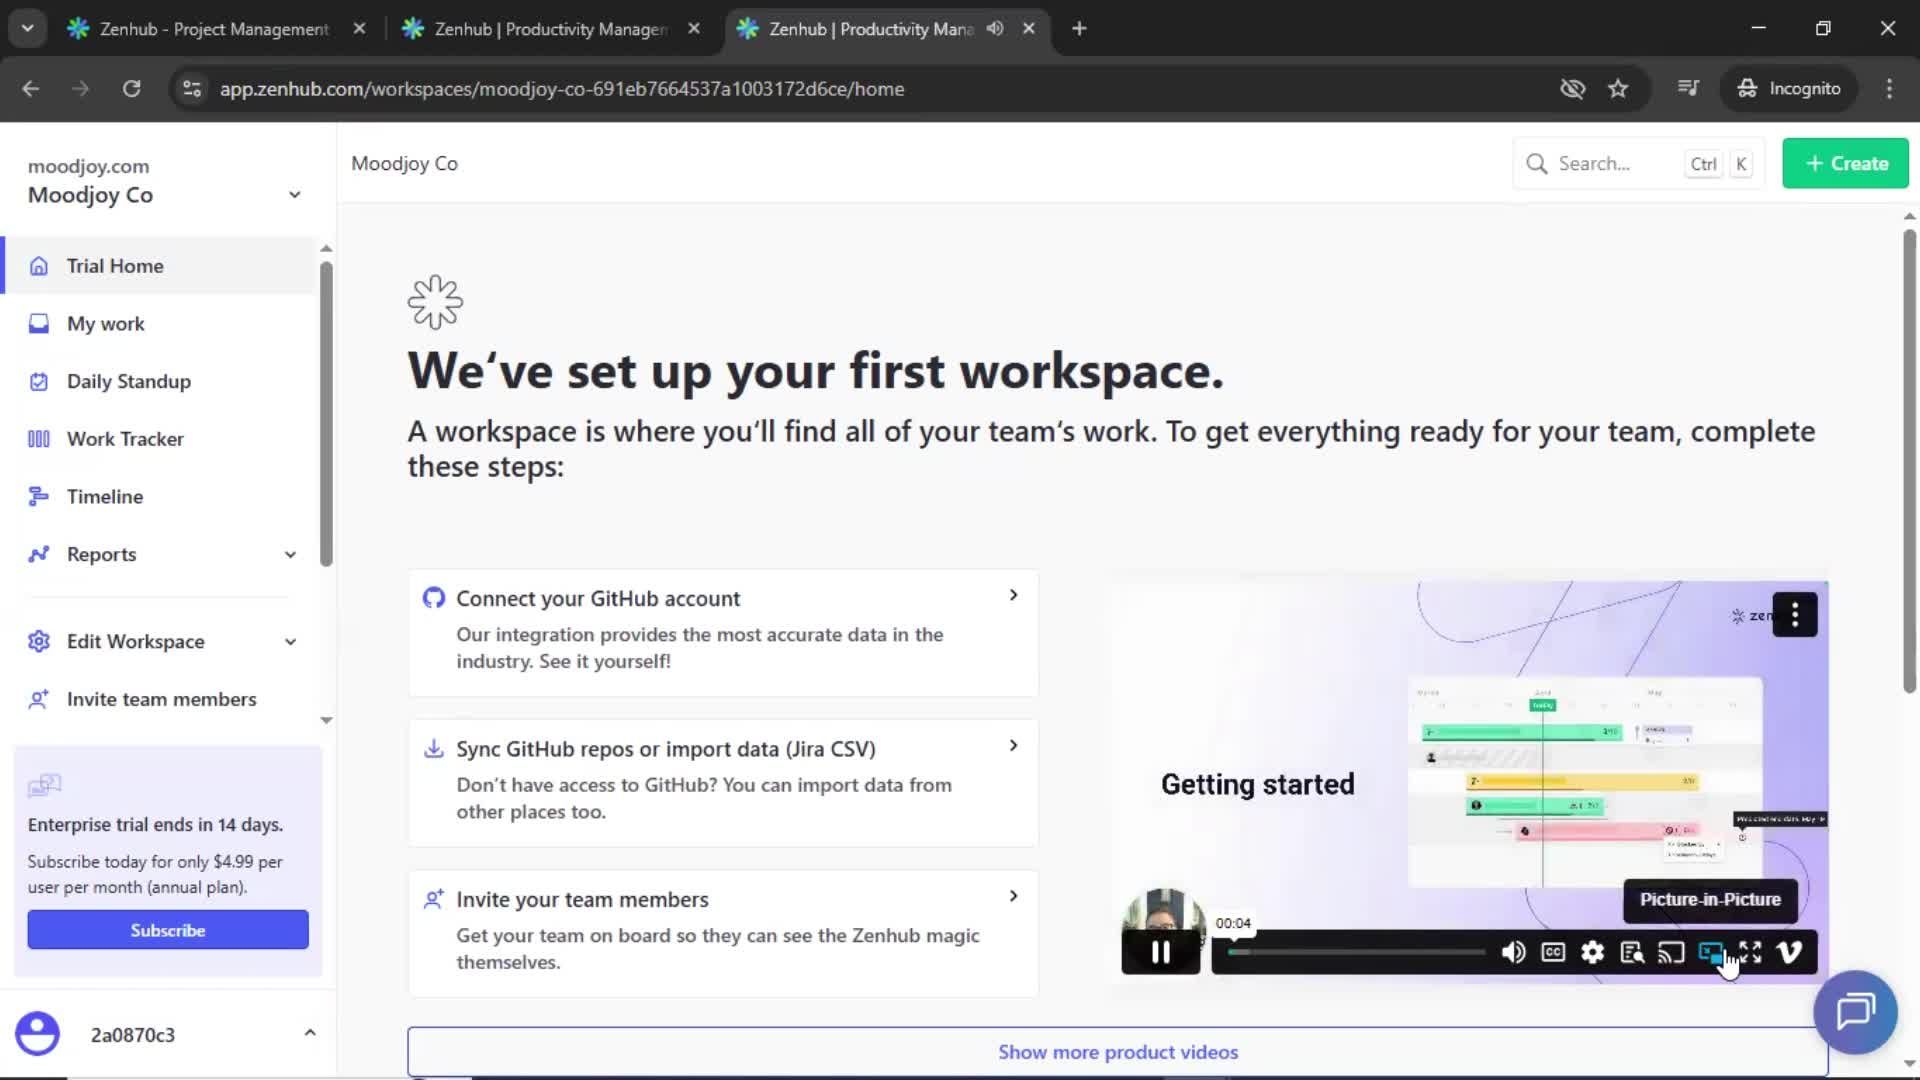Image resolution: width=1920 pixels, height=1080 pixels.
Task: Mute the video using the speaker icon
Action: (1513, 952)
